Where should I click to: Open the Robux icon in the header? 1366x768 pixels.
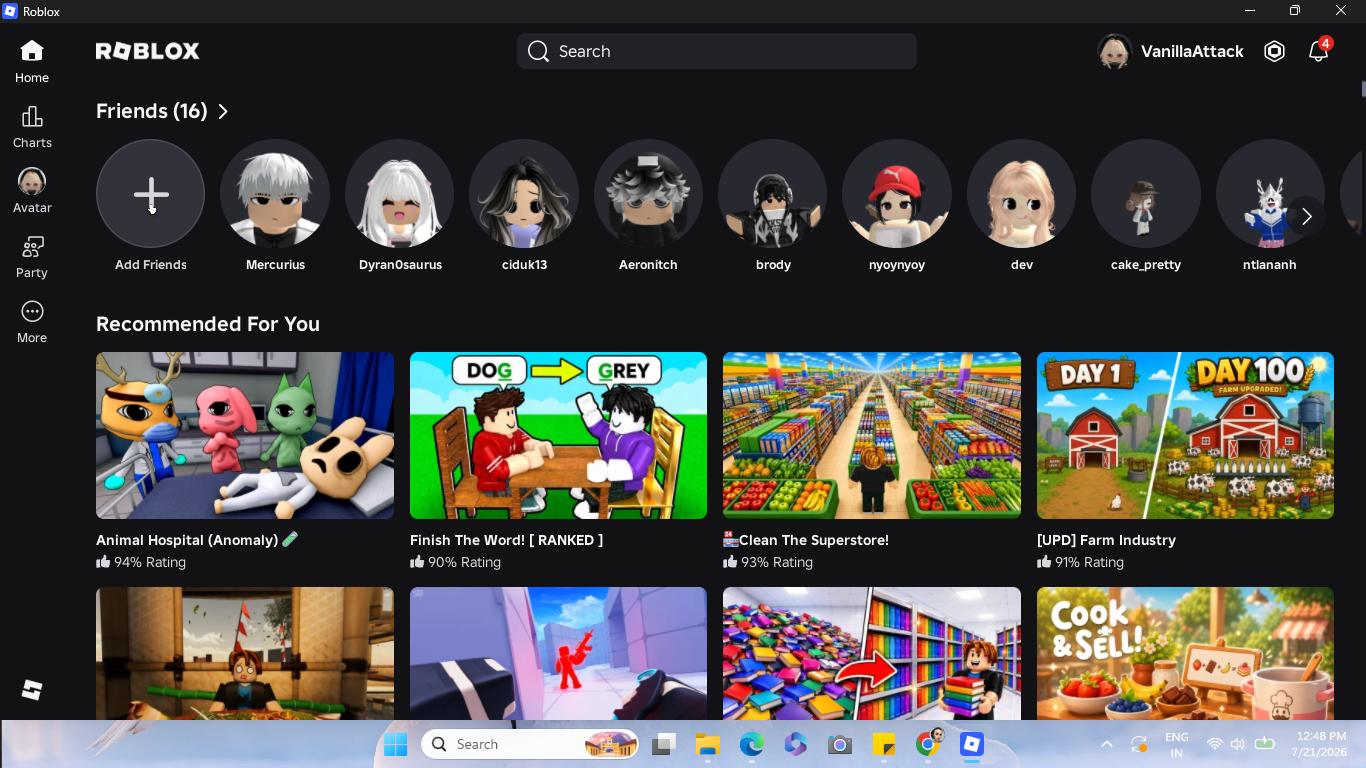tap(1274, 51)
